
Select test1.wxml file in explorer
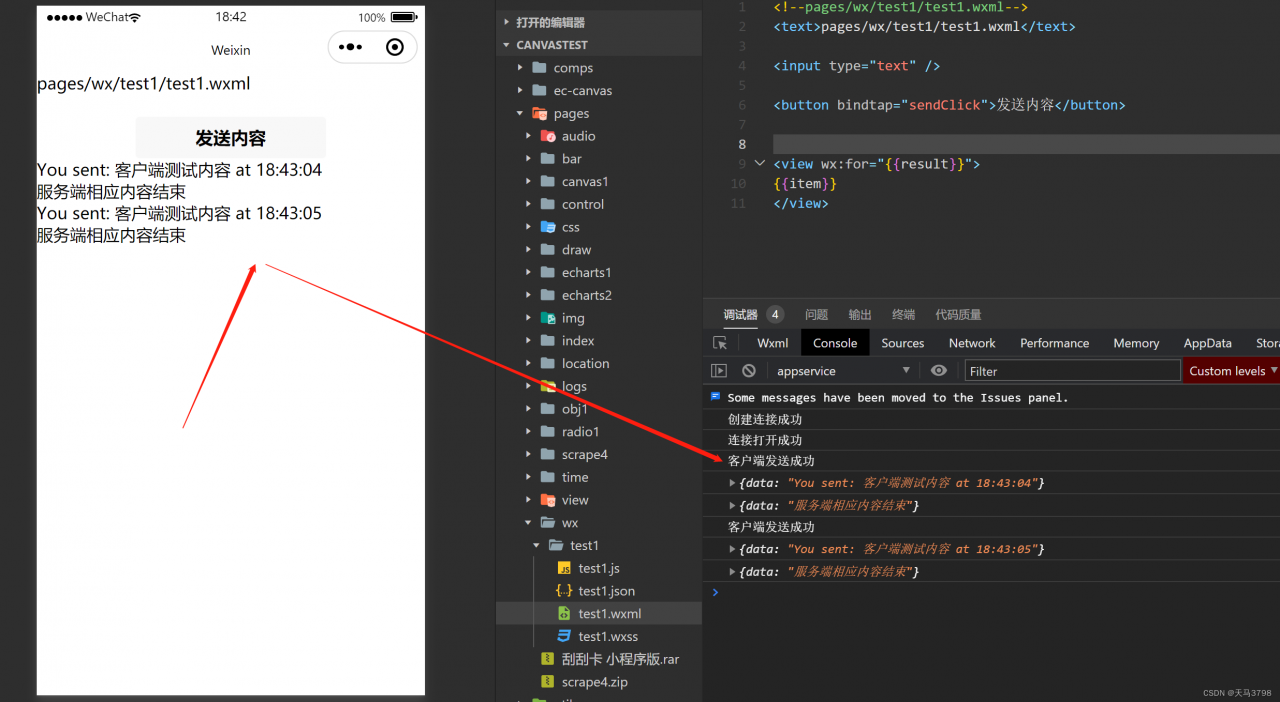coord(599,613)
